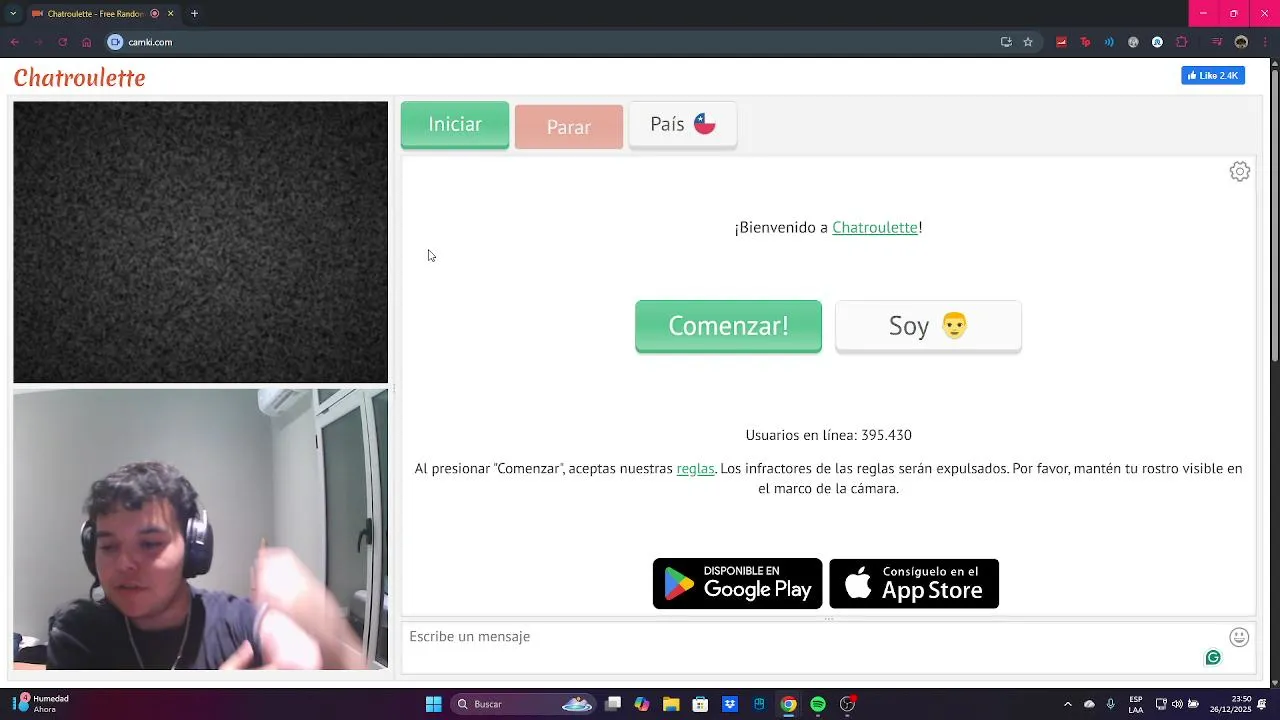This screenshot has width=1280, height=720.
Task: Launch Copilot from the taskbar
Action: (x=642, y=704)
